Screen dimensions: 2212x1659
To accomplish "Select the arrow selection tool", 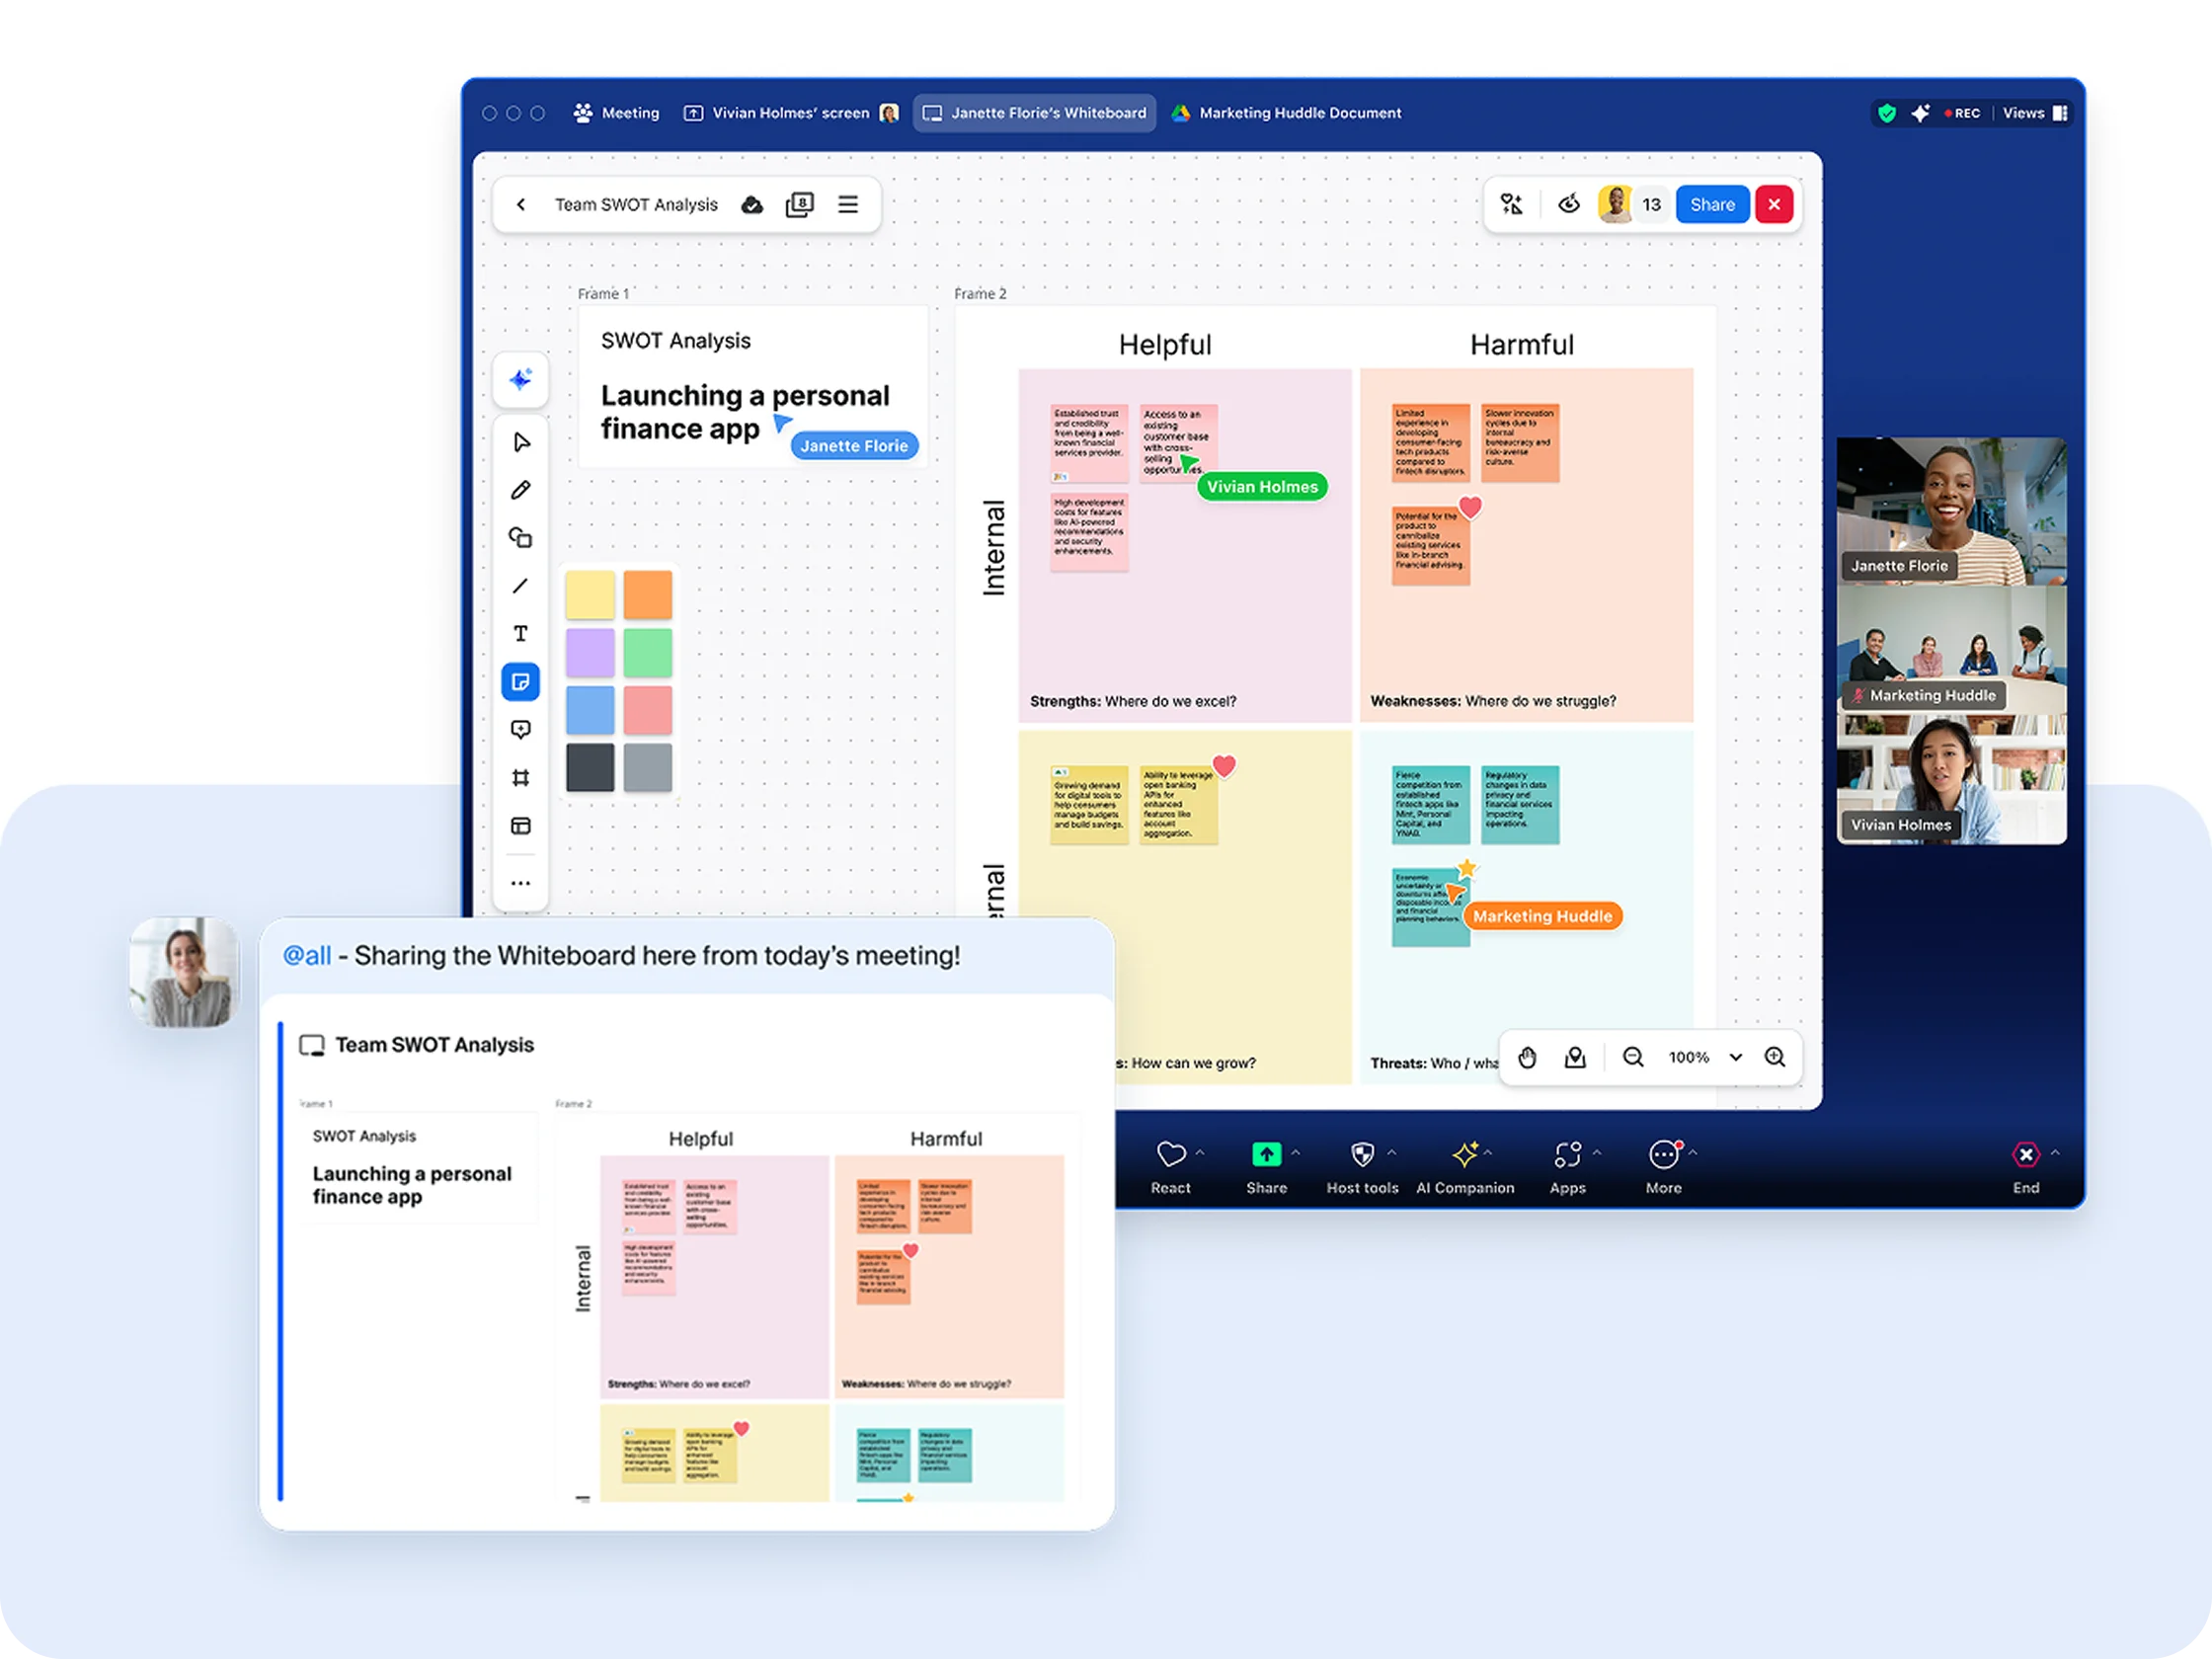I will point(521,441).
